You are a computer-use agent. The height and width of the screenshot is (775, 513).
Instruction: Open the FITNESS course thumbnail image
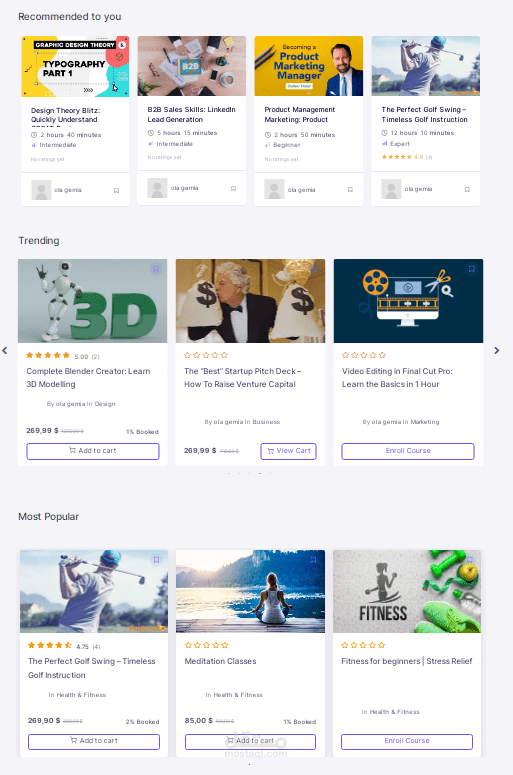(407, 591)
